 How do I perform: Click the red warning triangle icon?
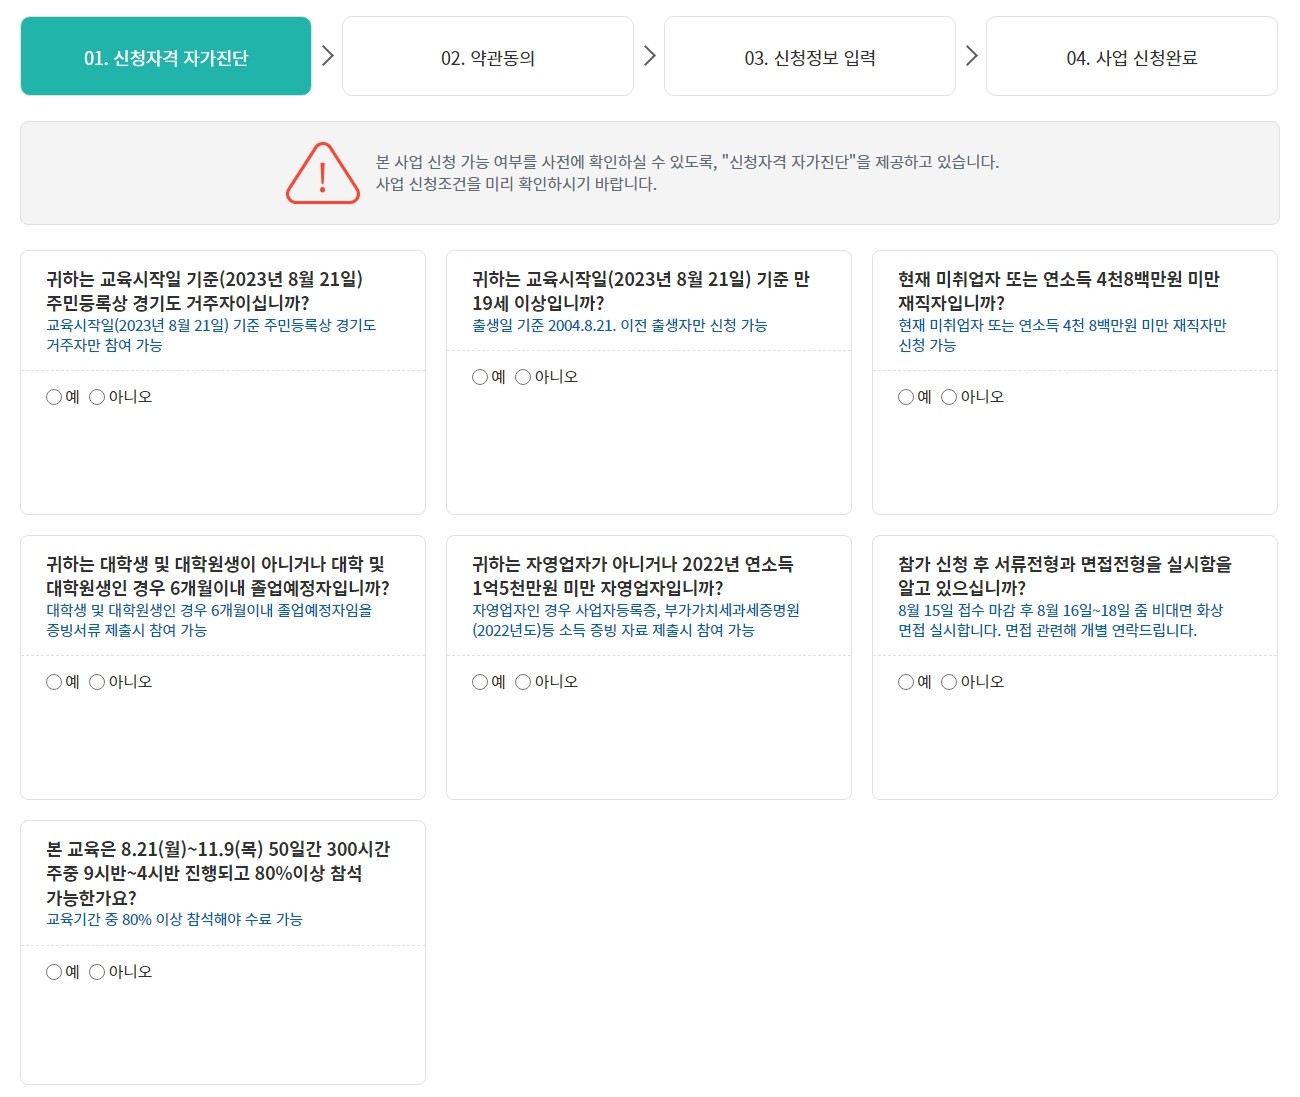pyautogui.click(x=321, y=173)
